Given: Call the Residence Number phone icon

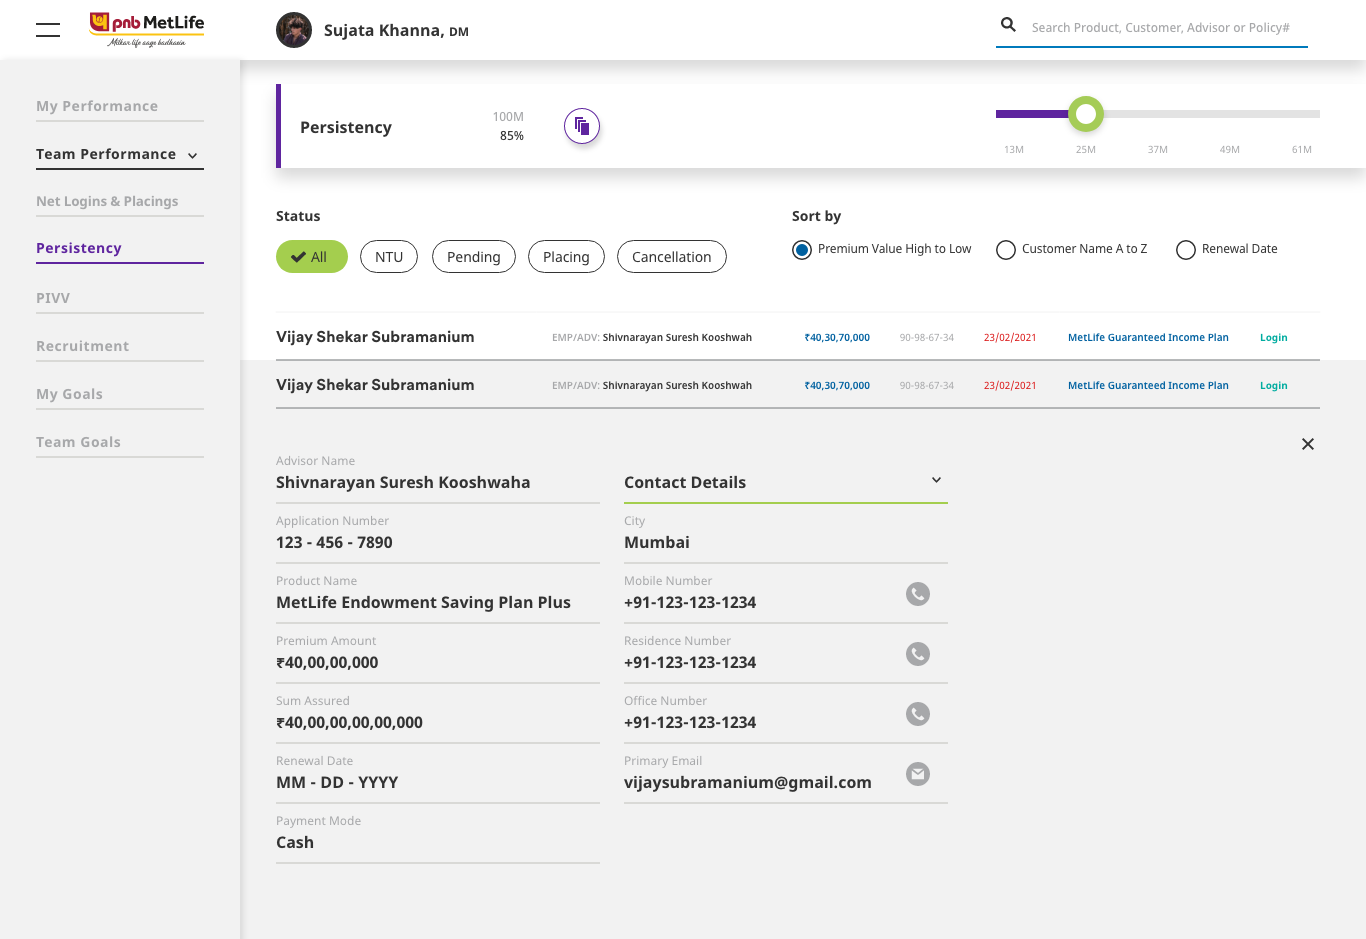Looking at the screenshot, I should coord(918,654).
